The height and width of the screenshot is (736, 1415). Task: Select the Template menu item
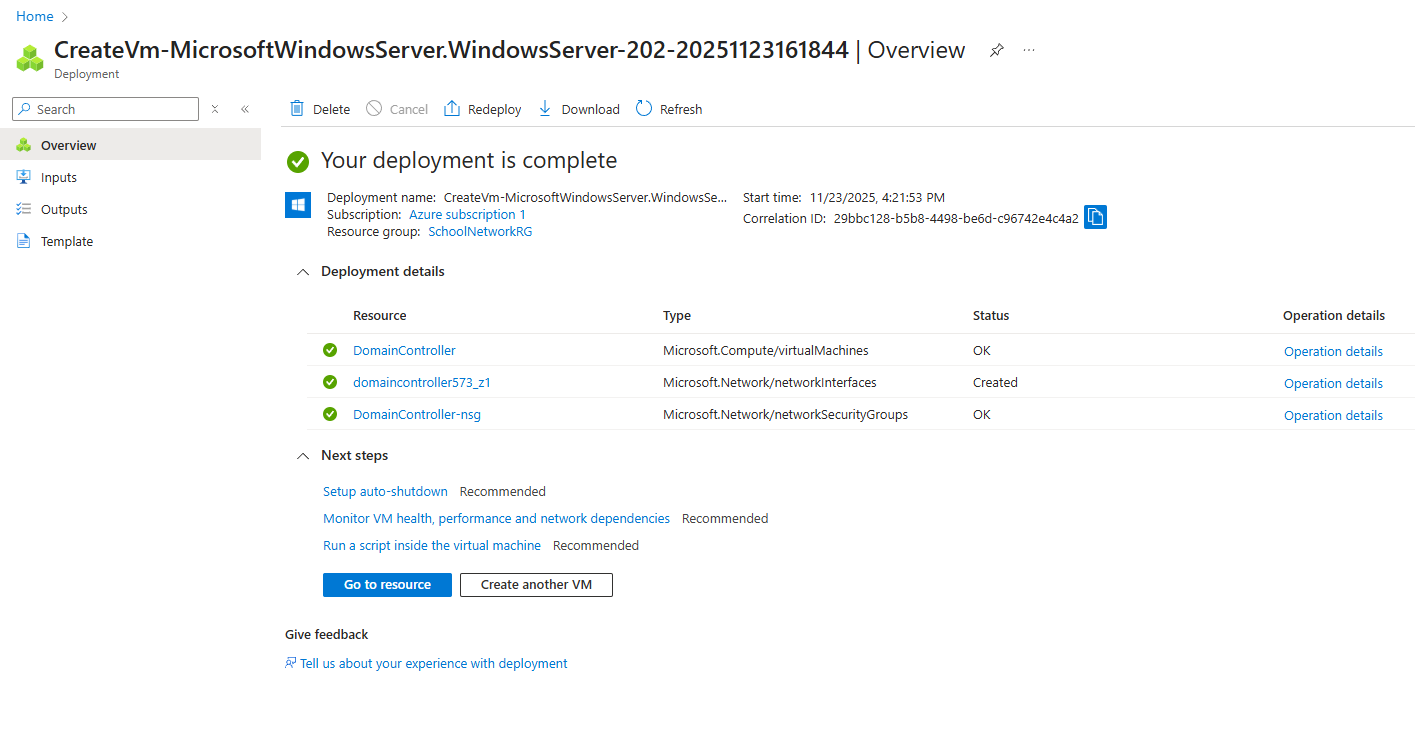click(67, 242)
